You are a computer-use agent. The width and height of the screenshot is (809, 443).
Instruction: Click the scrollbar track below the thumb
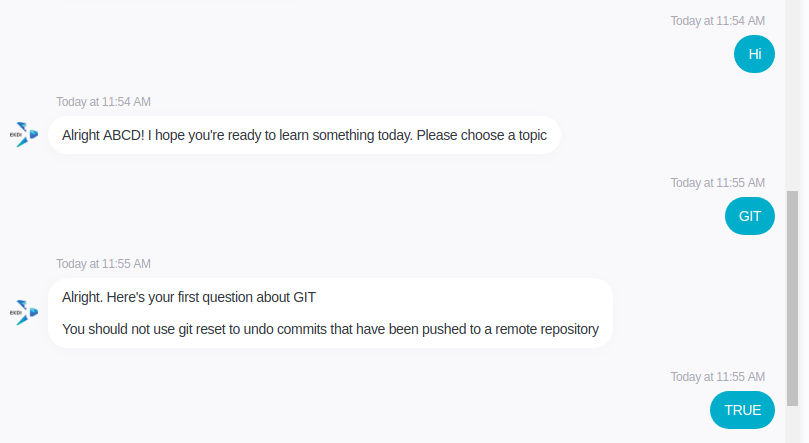[x=793, y=425]
